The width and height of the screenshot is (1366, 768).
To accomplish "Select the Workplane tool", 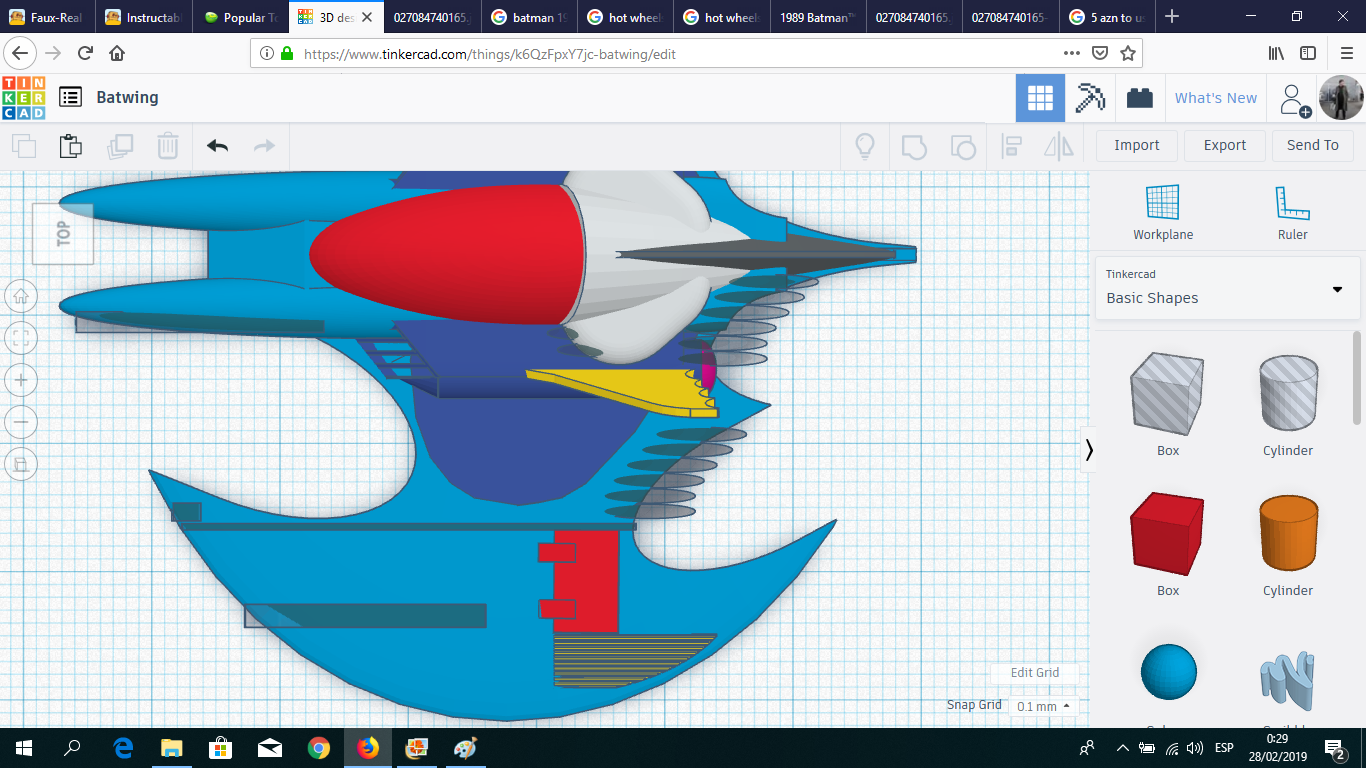I will 1163,212.
